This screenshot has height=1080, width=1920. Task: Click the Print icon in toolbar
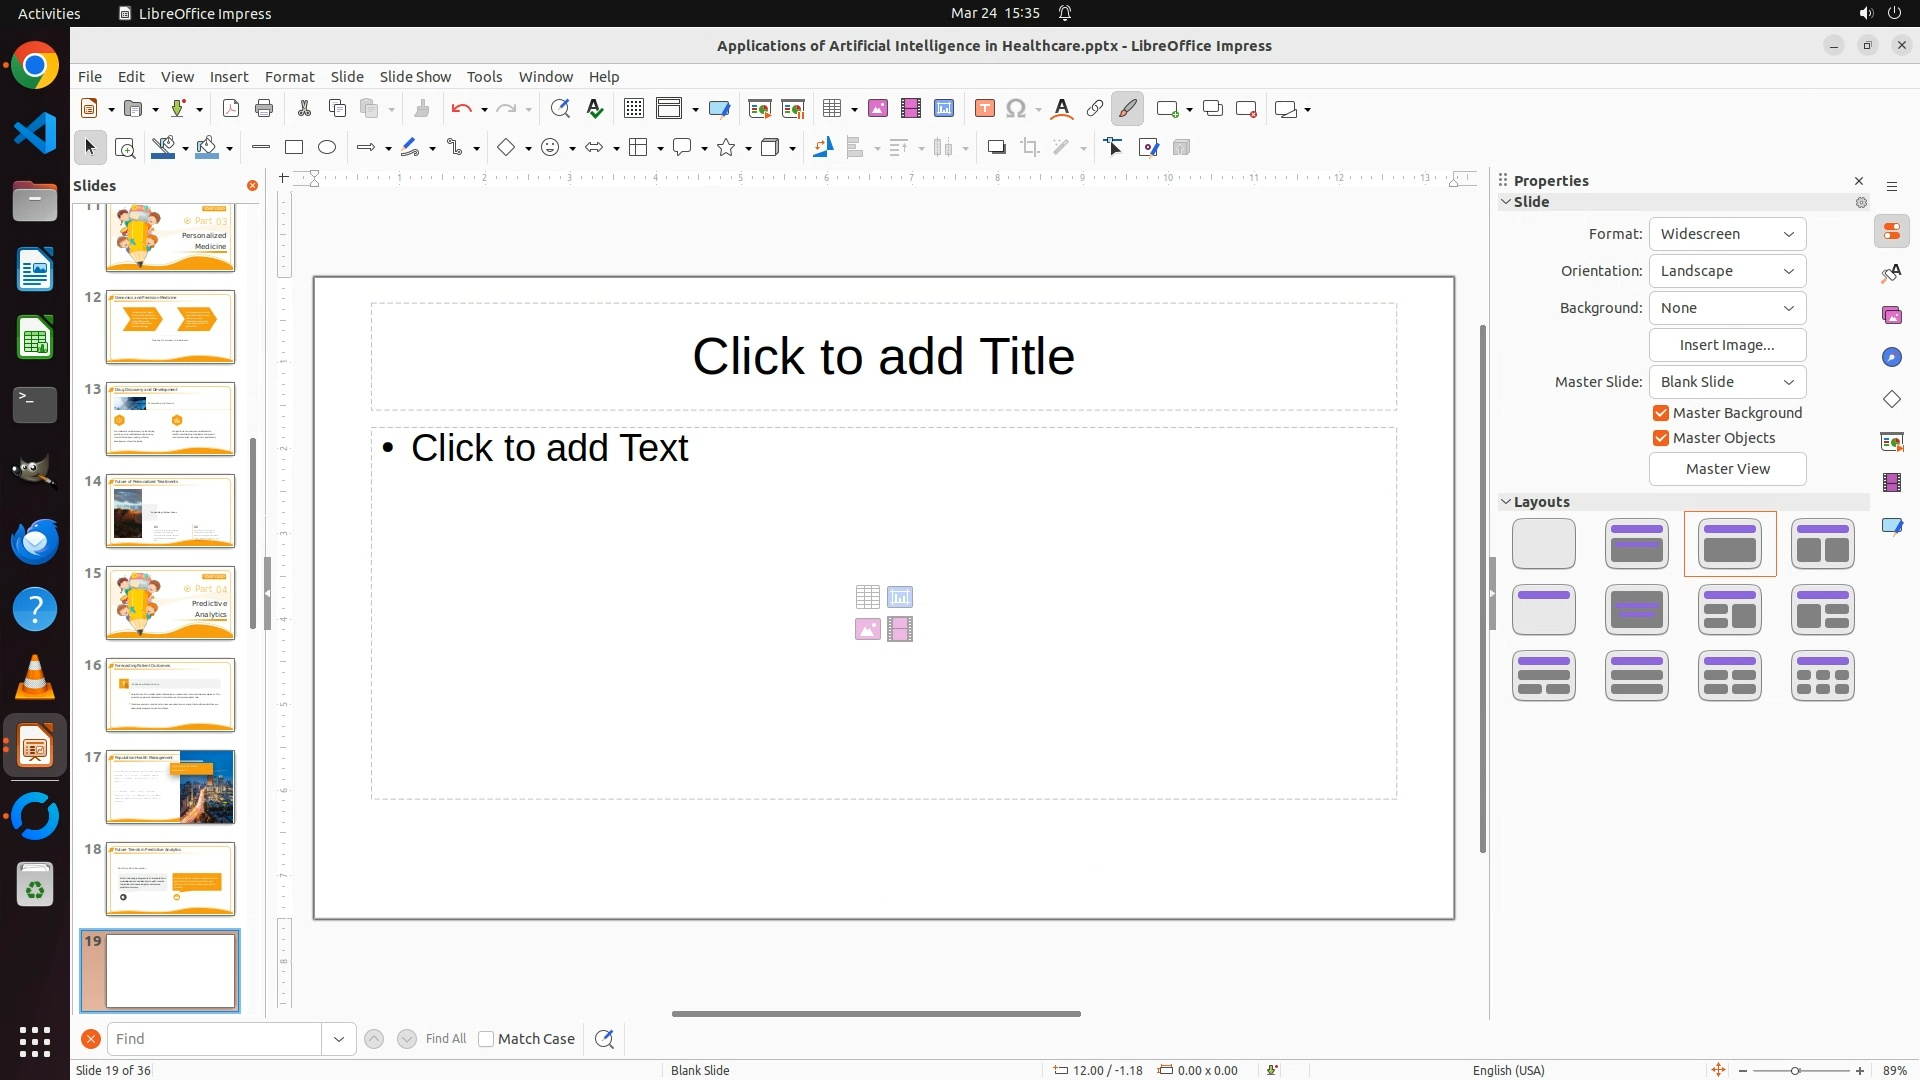click(264, 109)
